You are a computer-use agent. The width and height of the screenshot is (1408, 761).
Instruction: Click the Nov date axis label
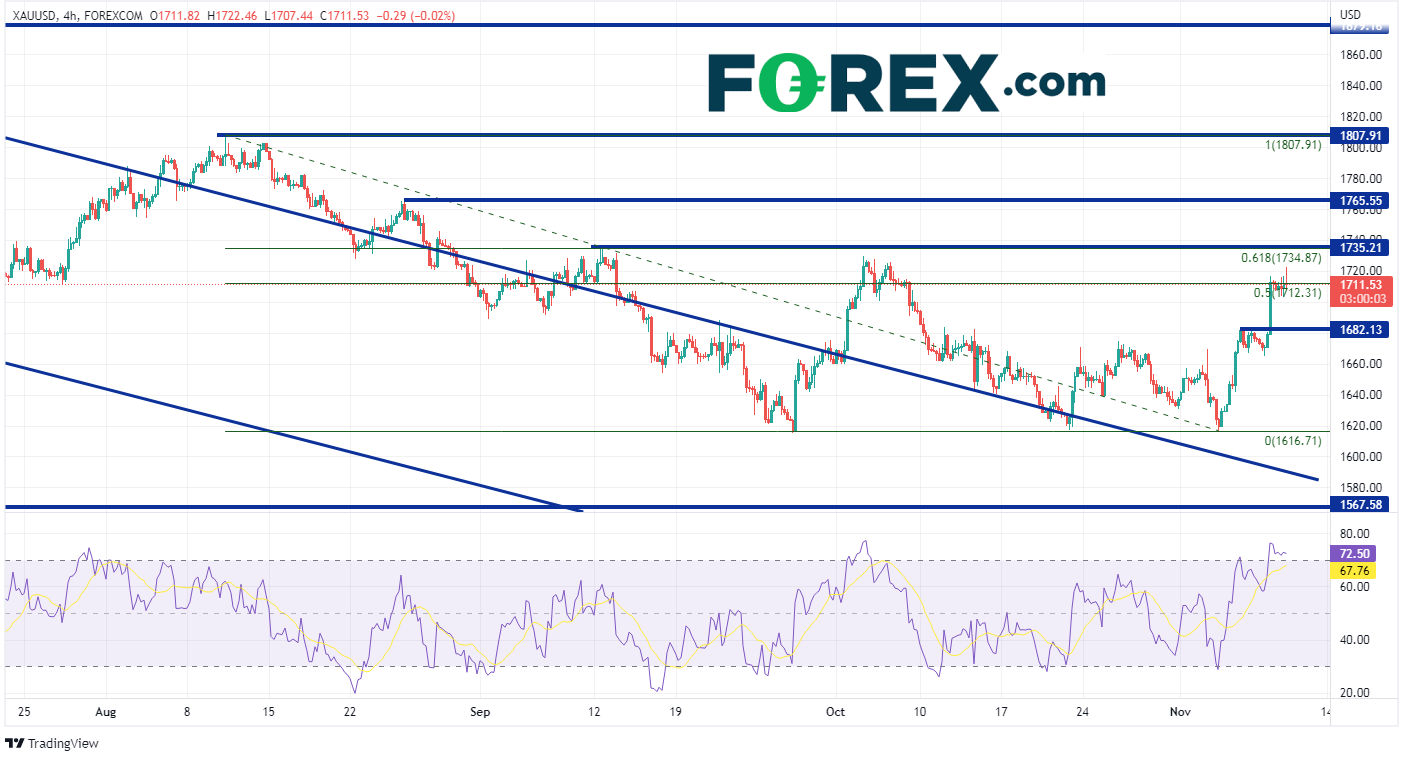pos(1181,712)
